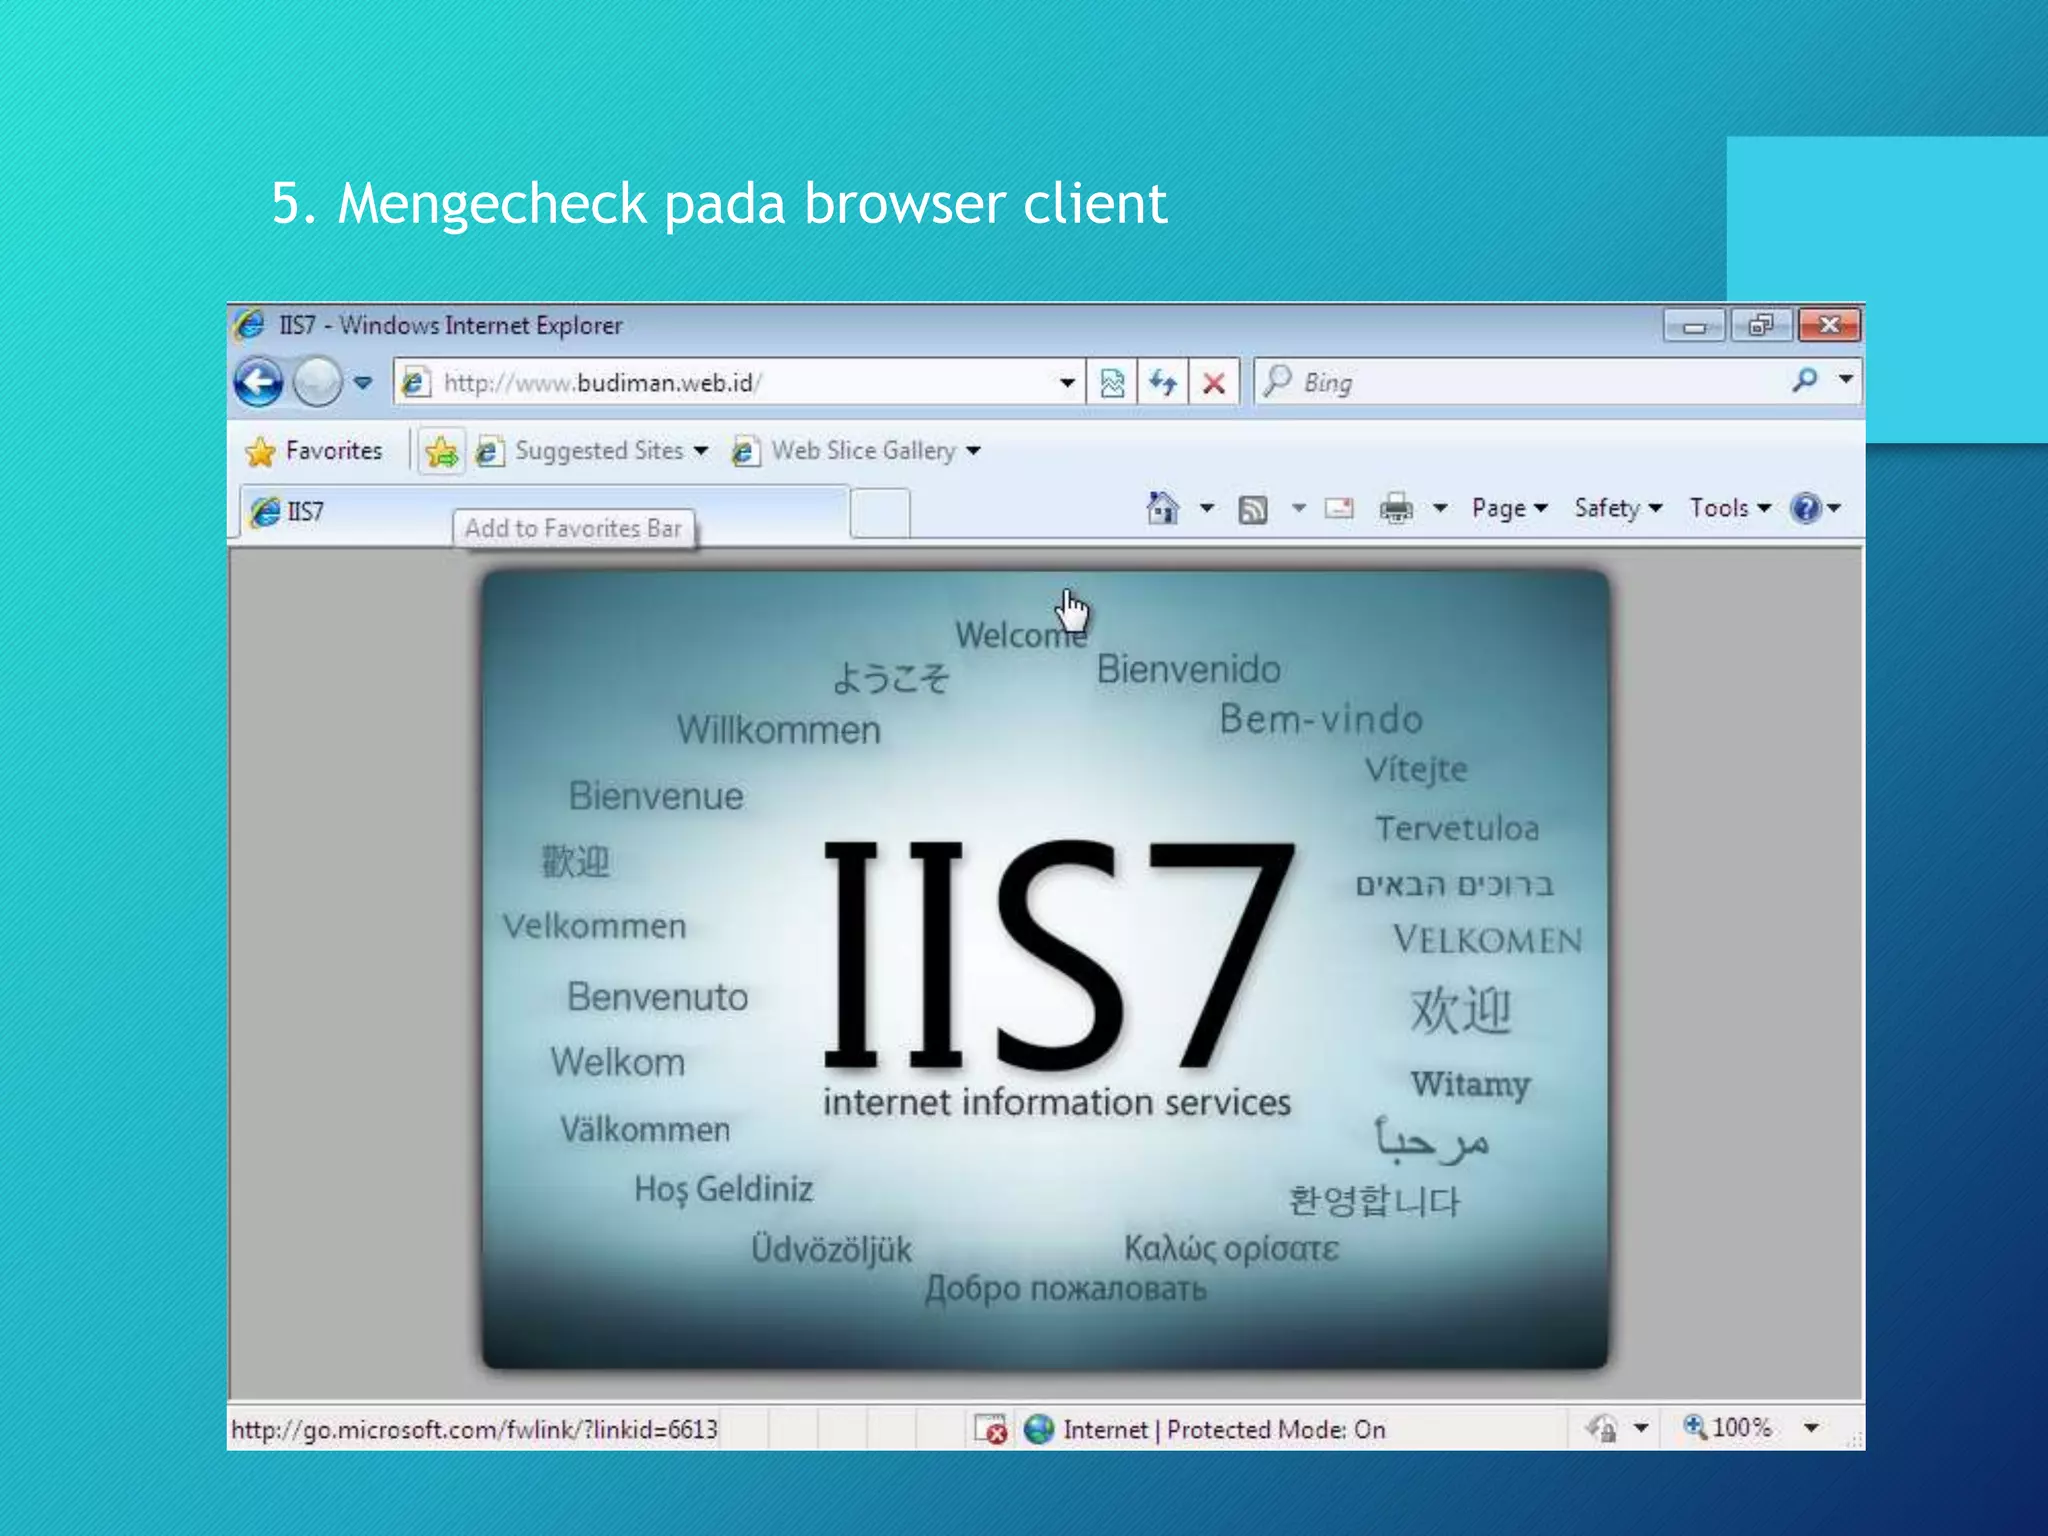Image resolution: width=2048 pixels, height=1536 pixels.
Task: Expand the Print options dropdown arrow
Action: coord(1440,508)
